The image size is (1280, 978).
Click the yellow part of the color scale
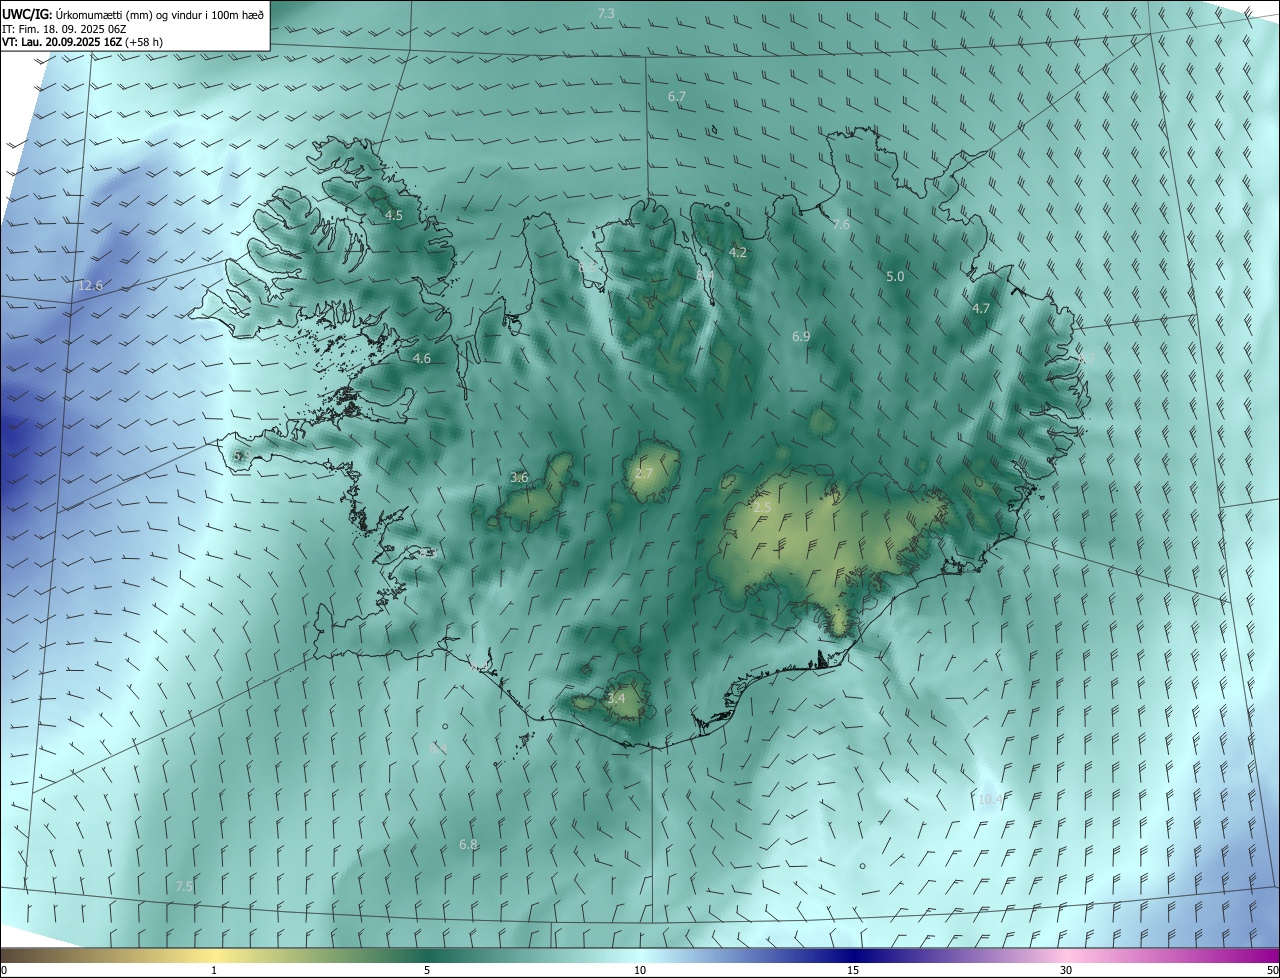(214, 955)
